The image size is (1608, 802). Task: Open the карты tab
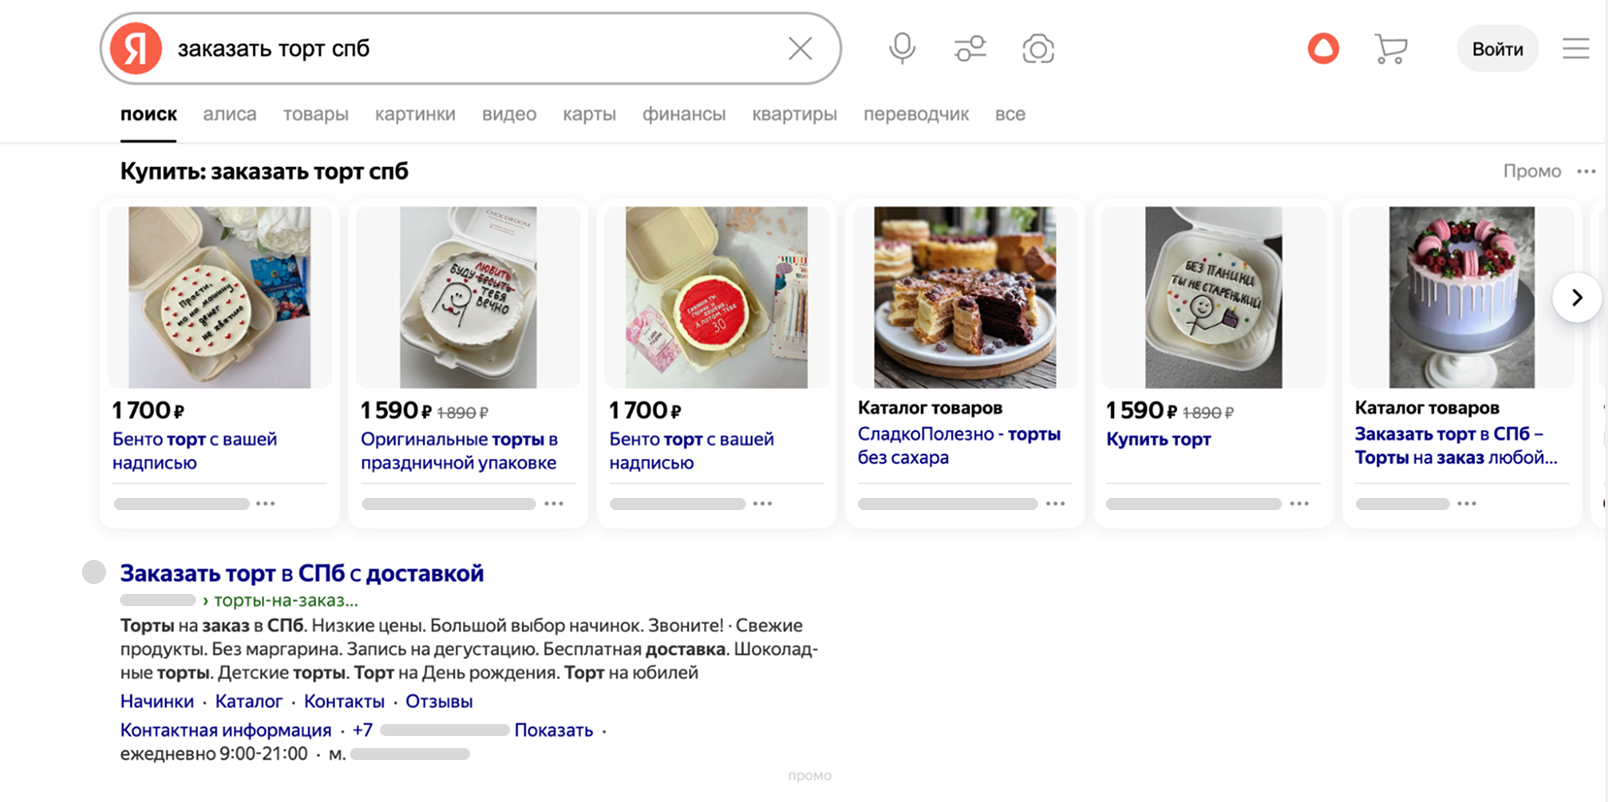[589, 114]
